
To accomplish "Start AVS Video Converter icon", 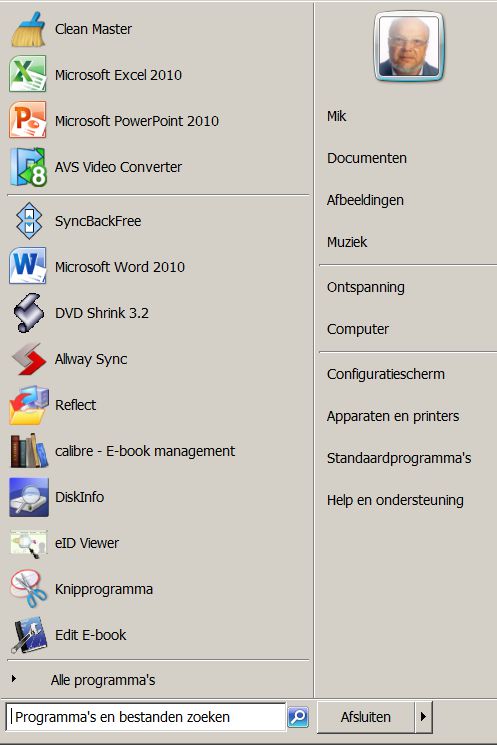I will 29,166.
